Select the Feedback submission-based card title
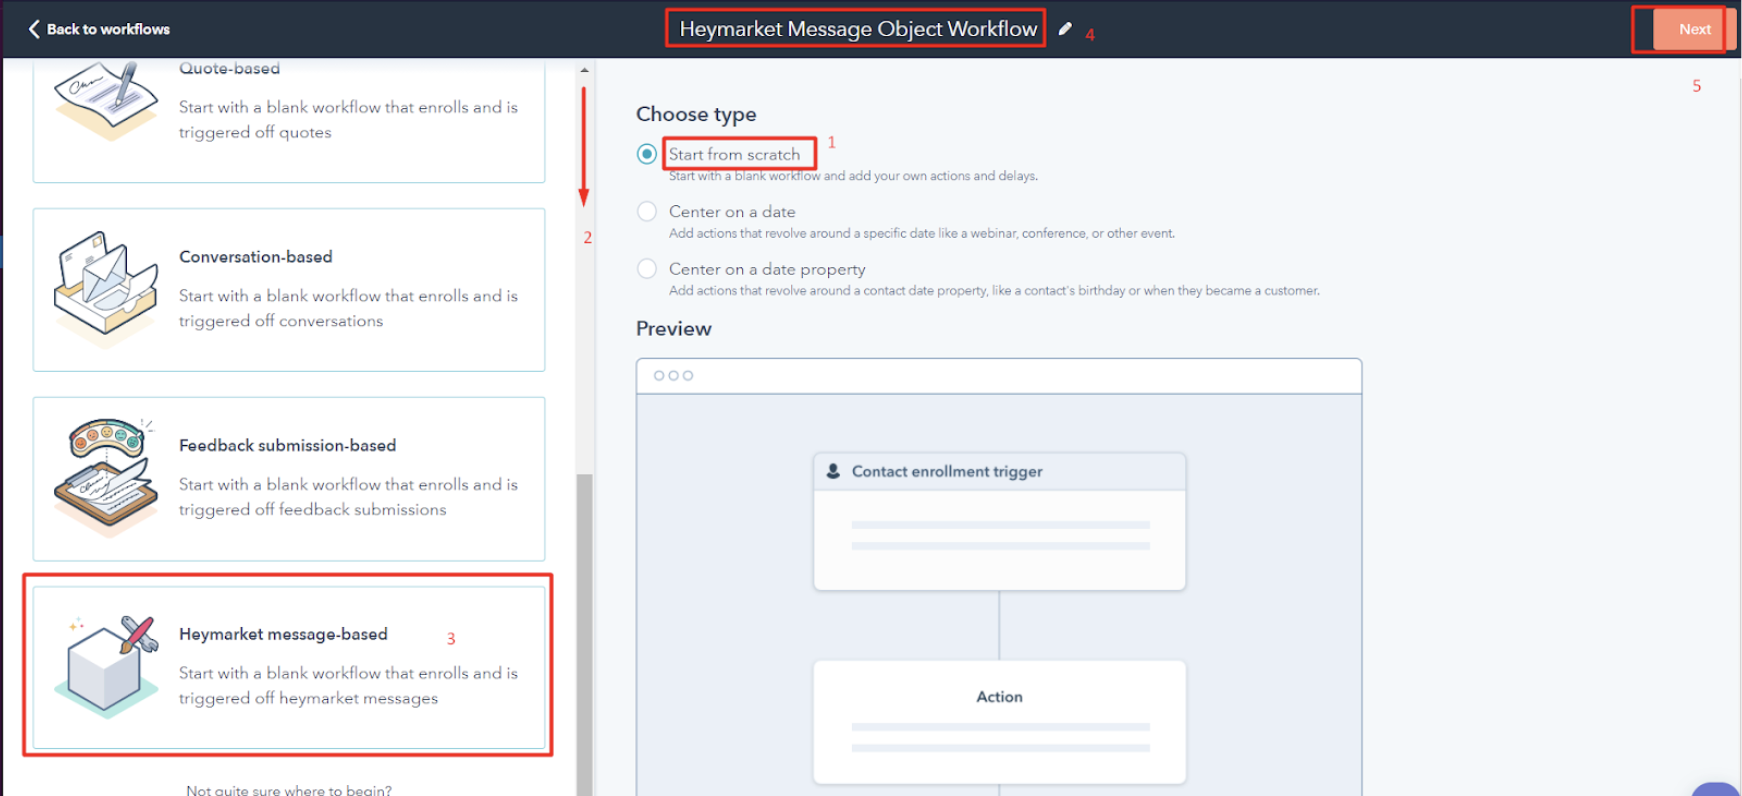Screen dimensions: 1742x796 pos(288,446)
